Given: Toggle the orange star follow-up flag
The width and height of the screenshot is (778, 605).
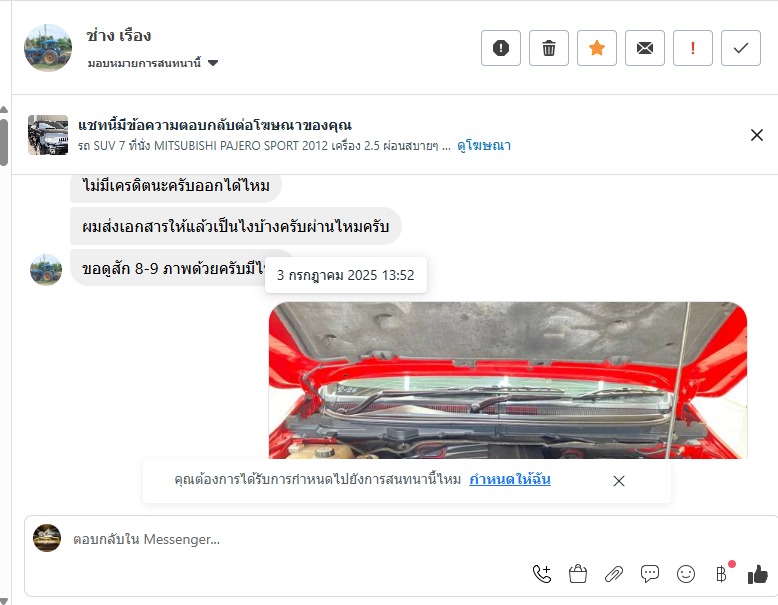Looking at the screenshot, I should (x=597, y=48).
